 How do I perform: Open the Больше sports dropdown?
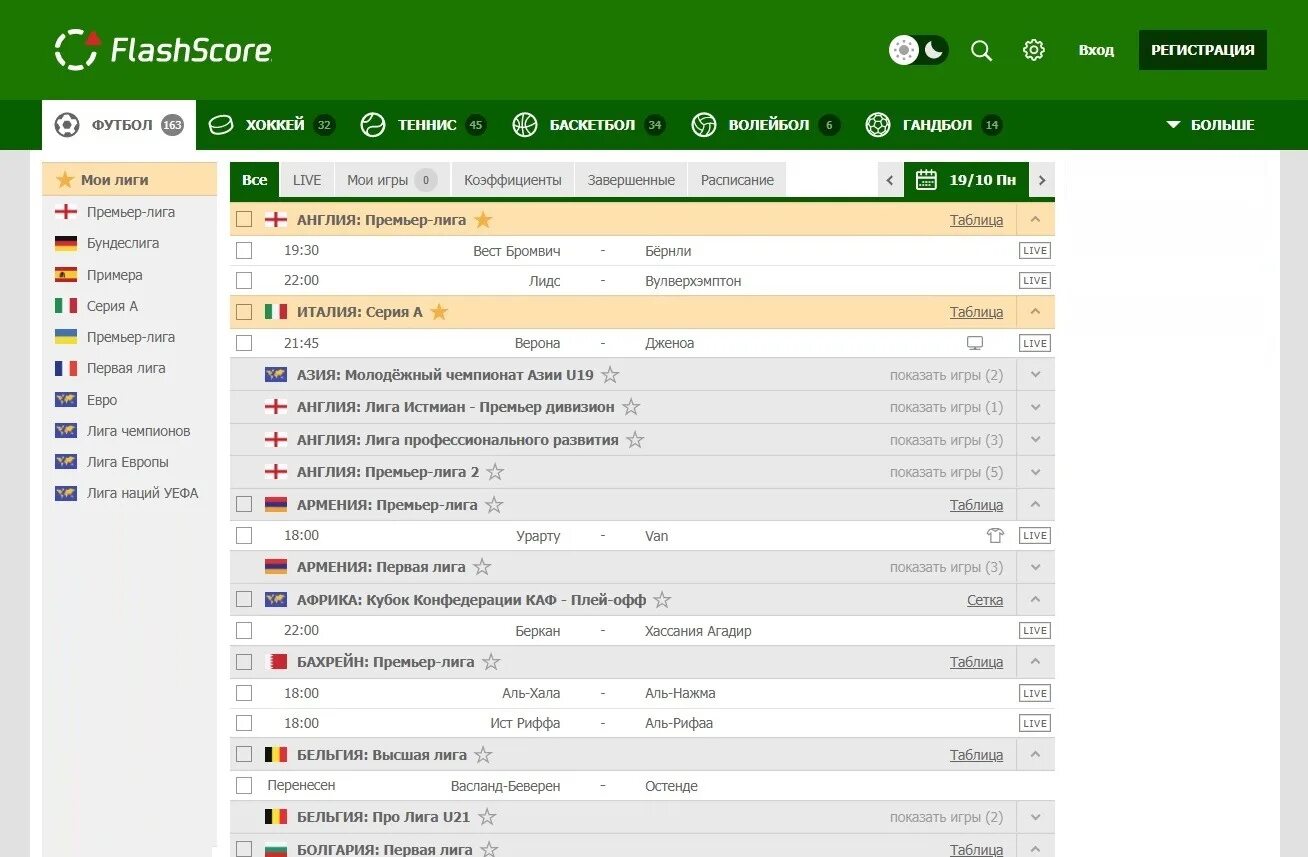pos(1210,125)
